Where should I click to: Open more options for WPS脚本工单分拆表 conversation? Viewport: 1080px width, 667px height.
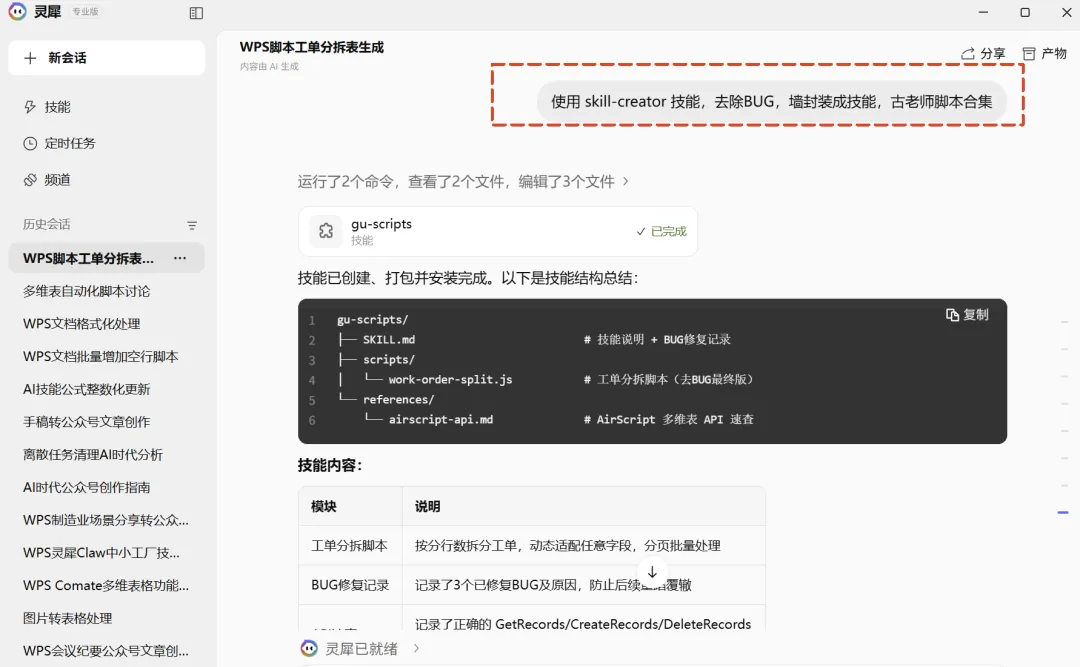click(x=180, y=258)
